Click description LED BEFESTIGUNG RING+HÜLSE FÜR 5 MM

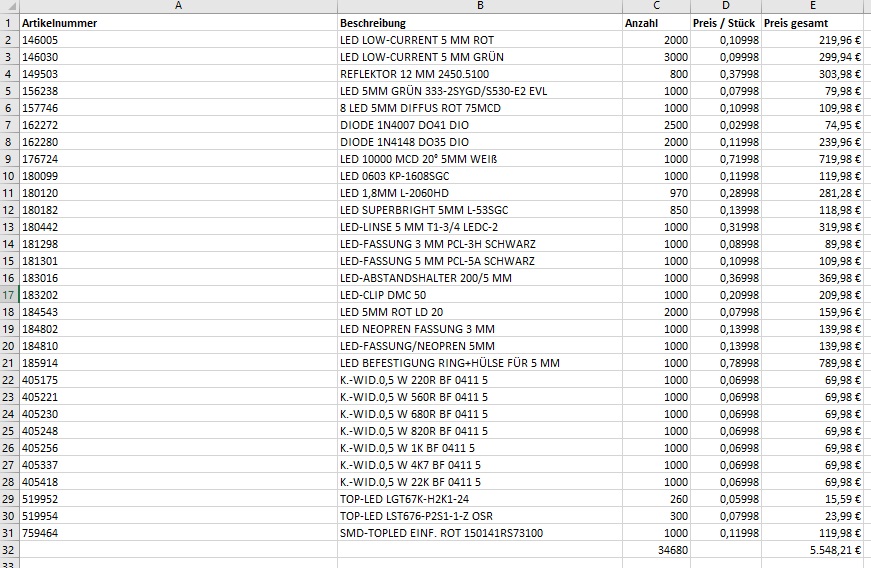(x=480, y=363)
